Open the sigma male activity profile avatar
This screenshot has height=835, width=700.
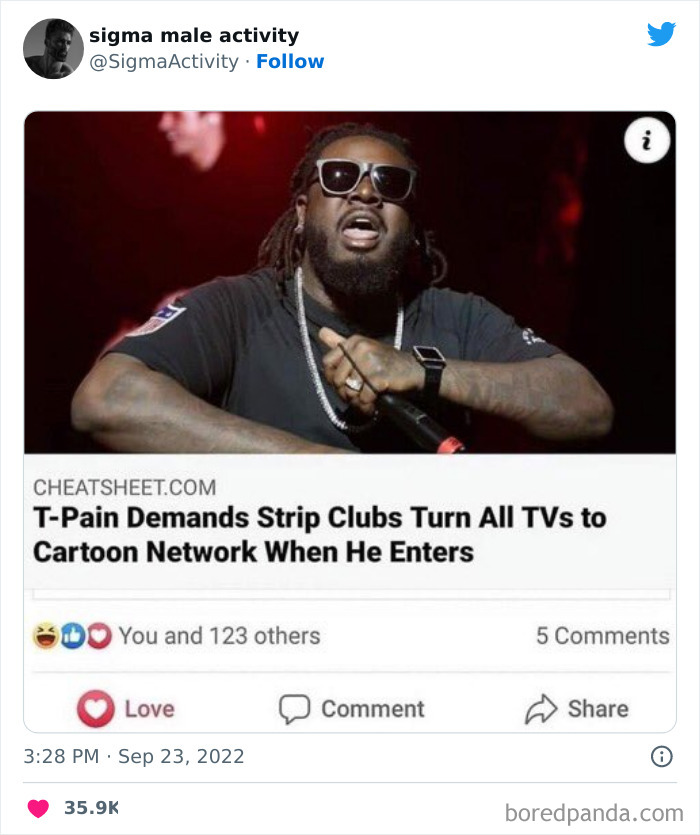click(53, 49)
